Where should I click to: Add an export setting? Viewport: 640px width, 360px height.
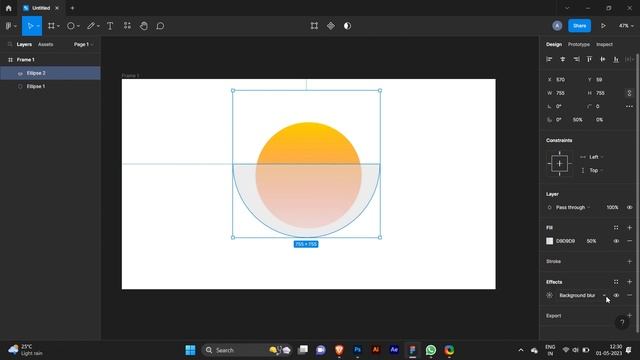[629, 316]
